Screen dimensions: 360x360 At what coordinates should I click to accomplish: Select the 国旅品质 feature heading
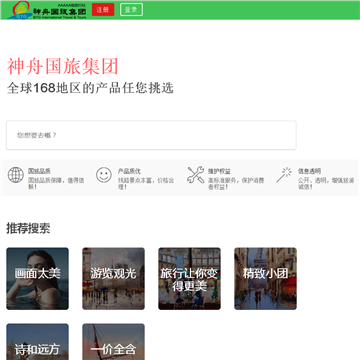(39, 171)
